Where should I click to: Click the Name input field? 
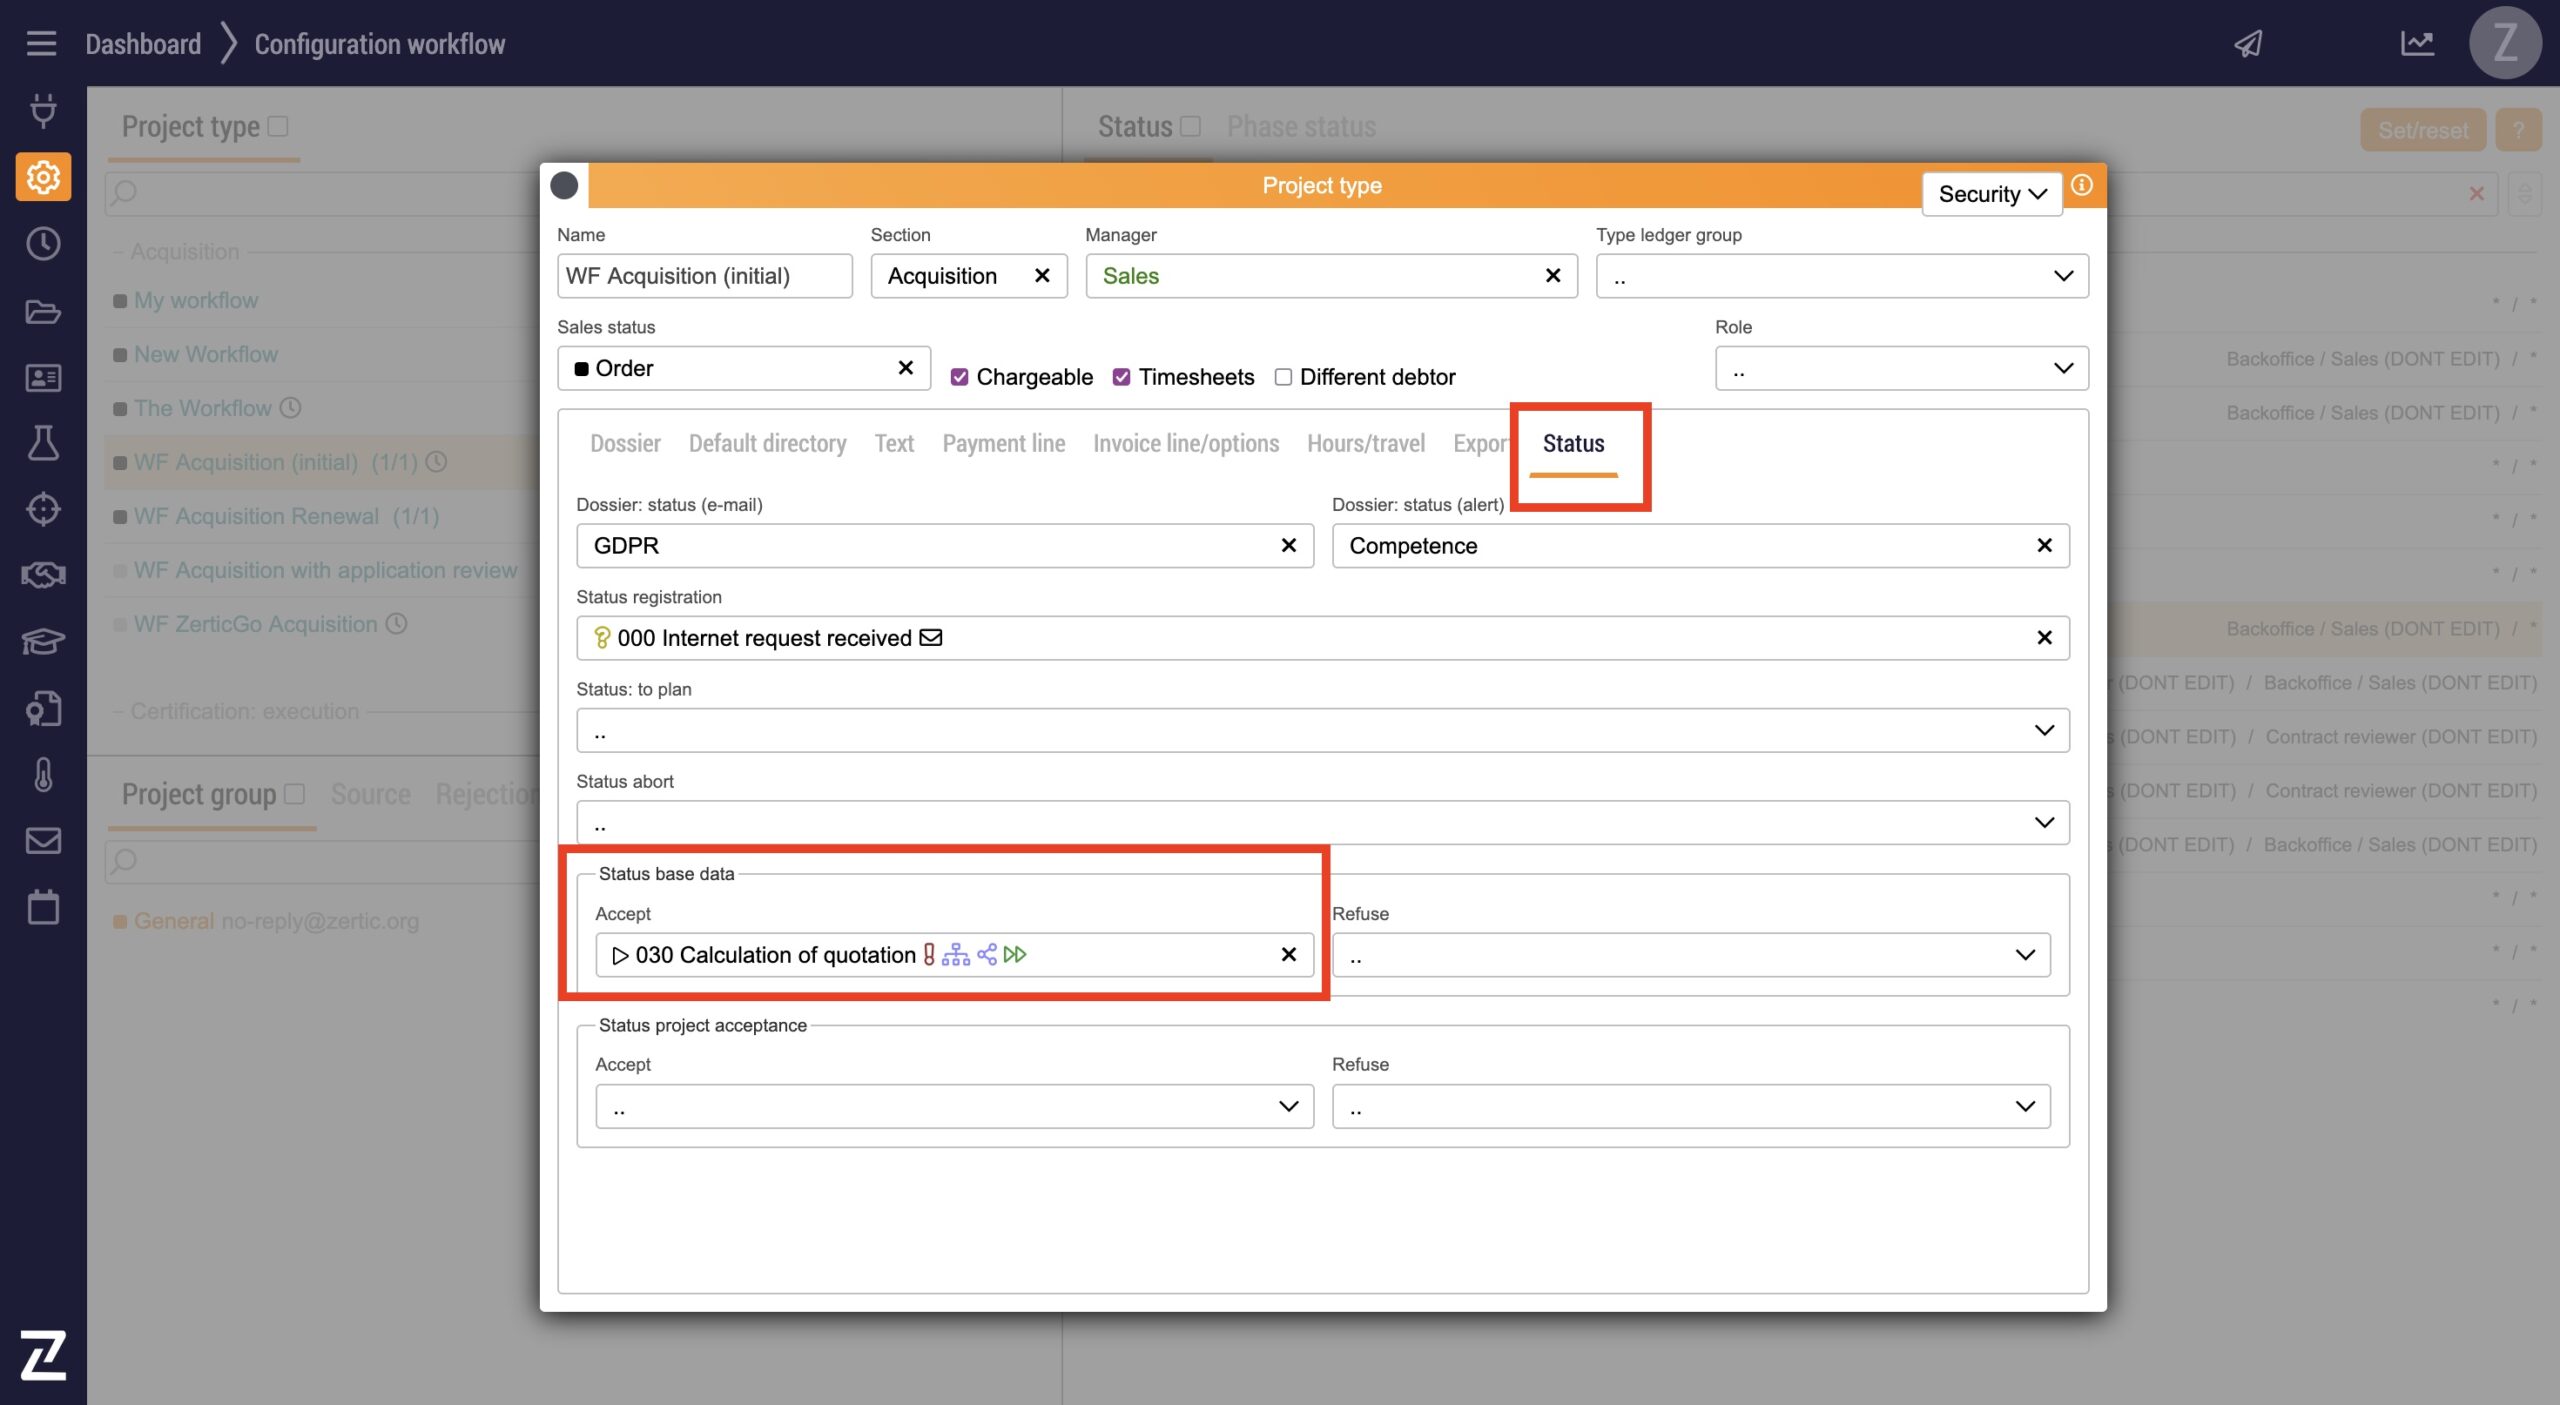tap(704, 277)
